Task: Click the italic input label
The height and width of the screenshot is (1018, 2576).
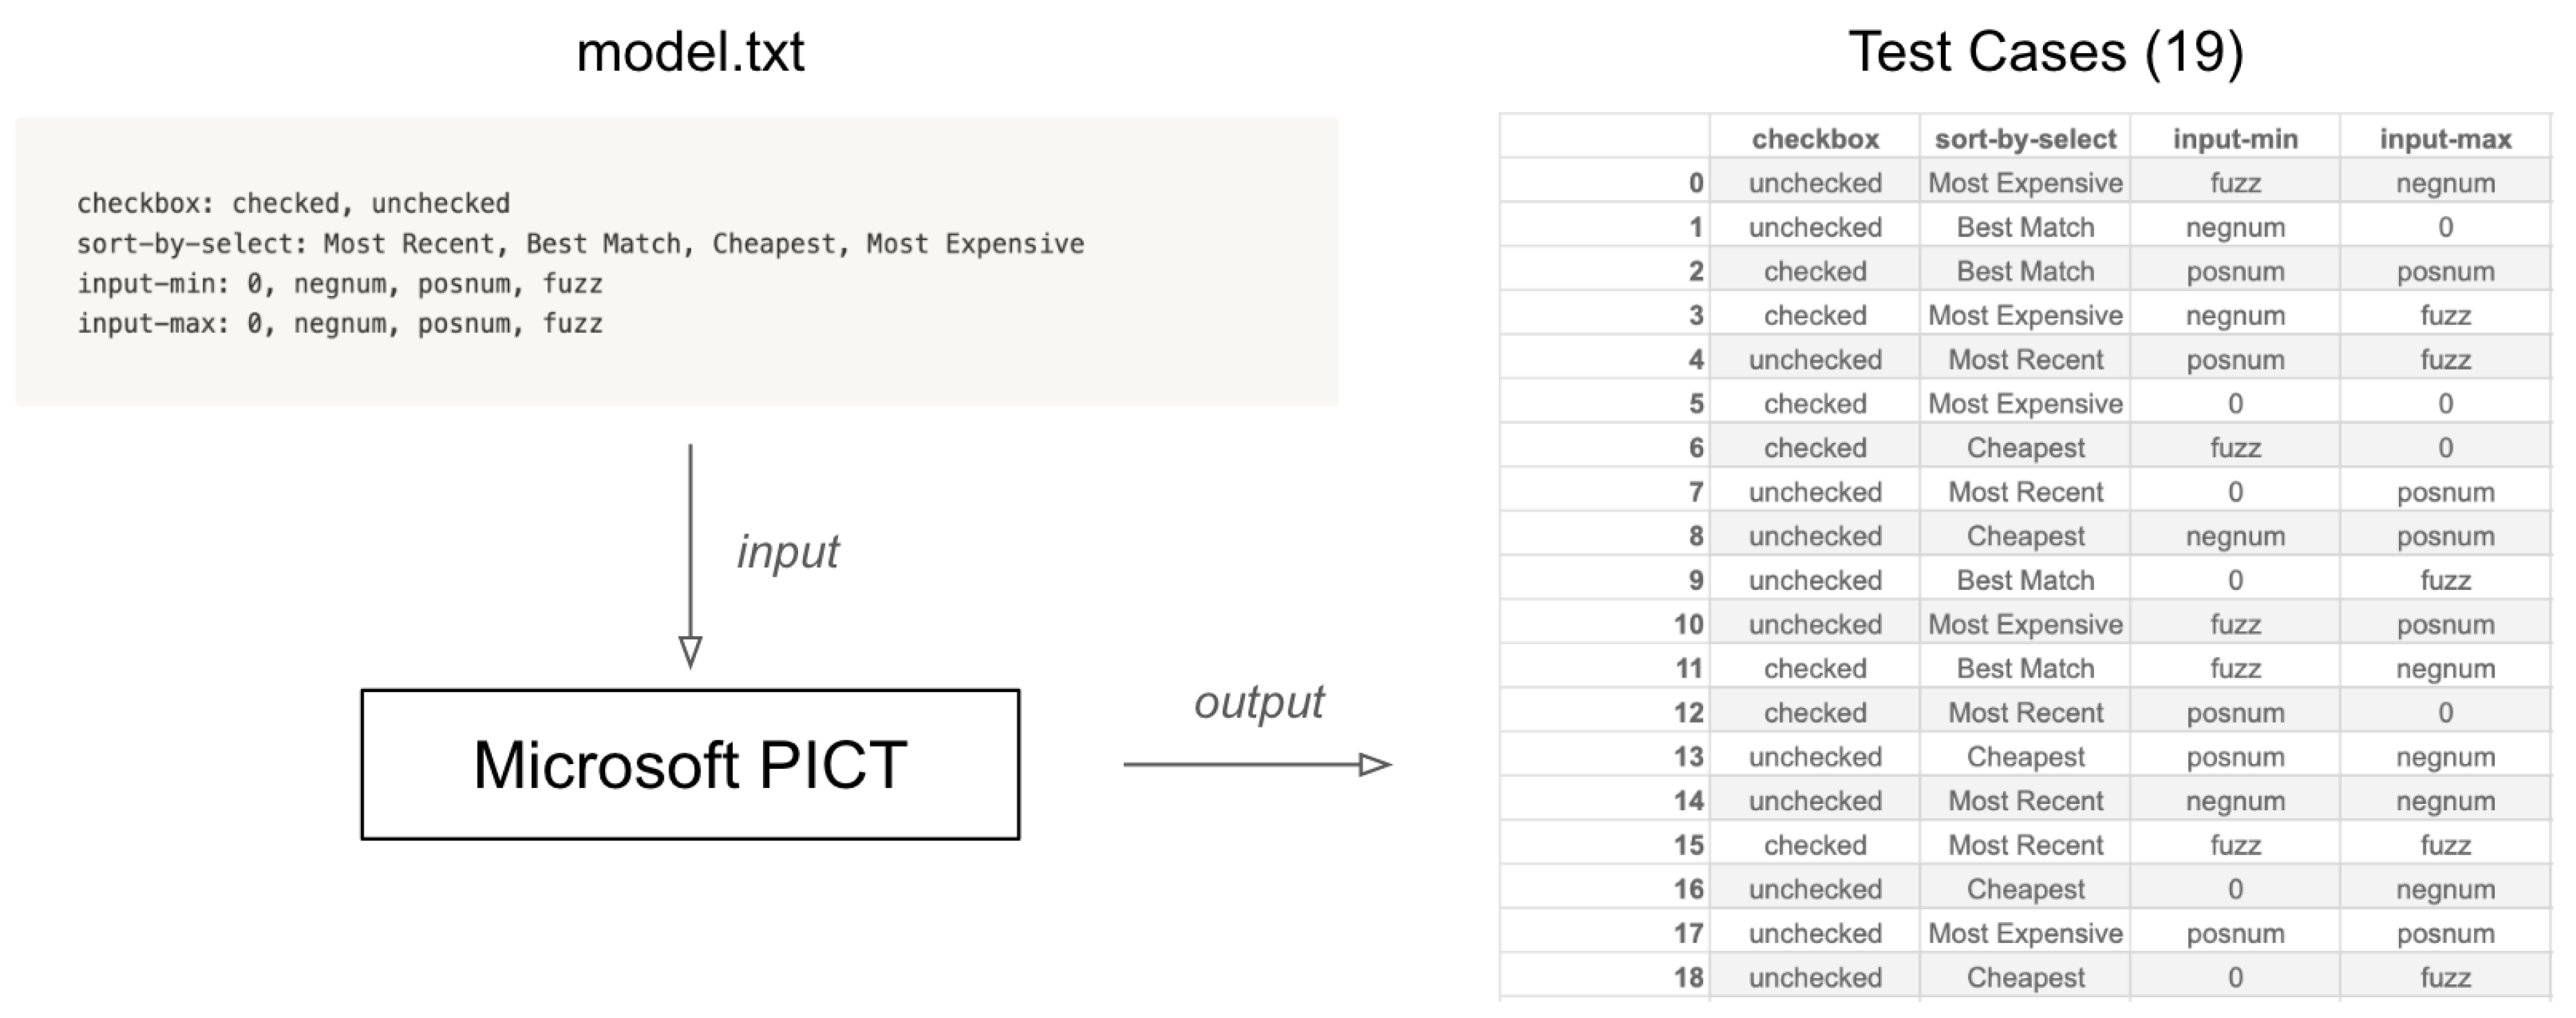Action: pyautogui.click(x=788, y=552)
